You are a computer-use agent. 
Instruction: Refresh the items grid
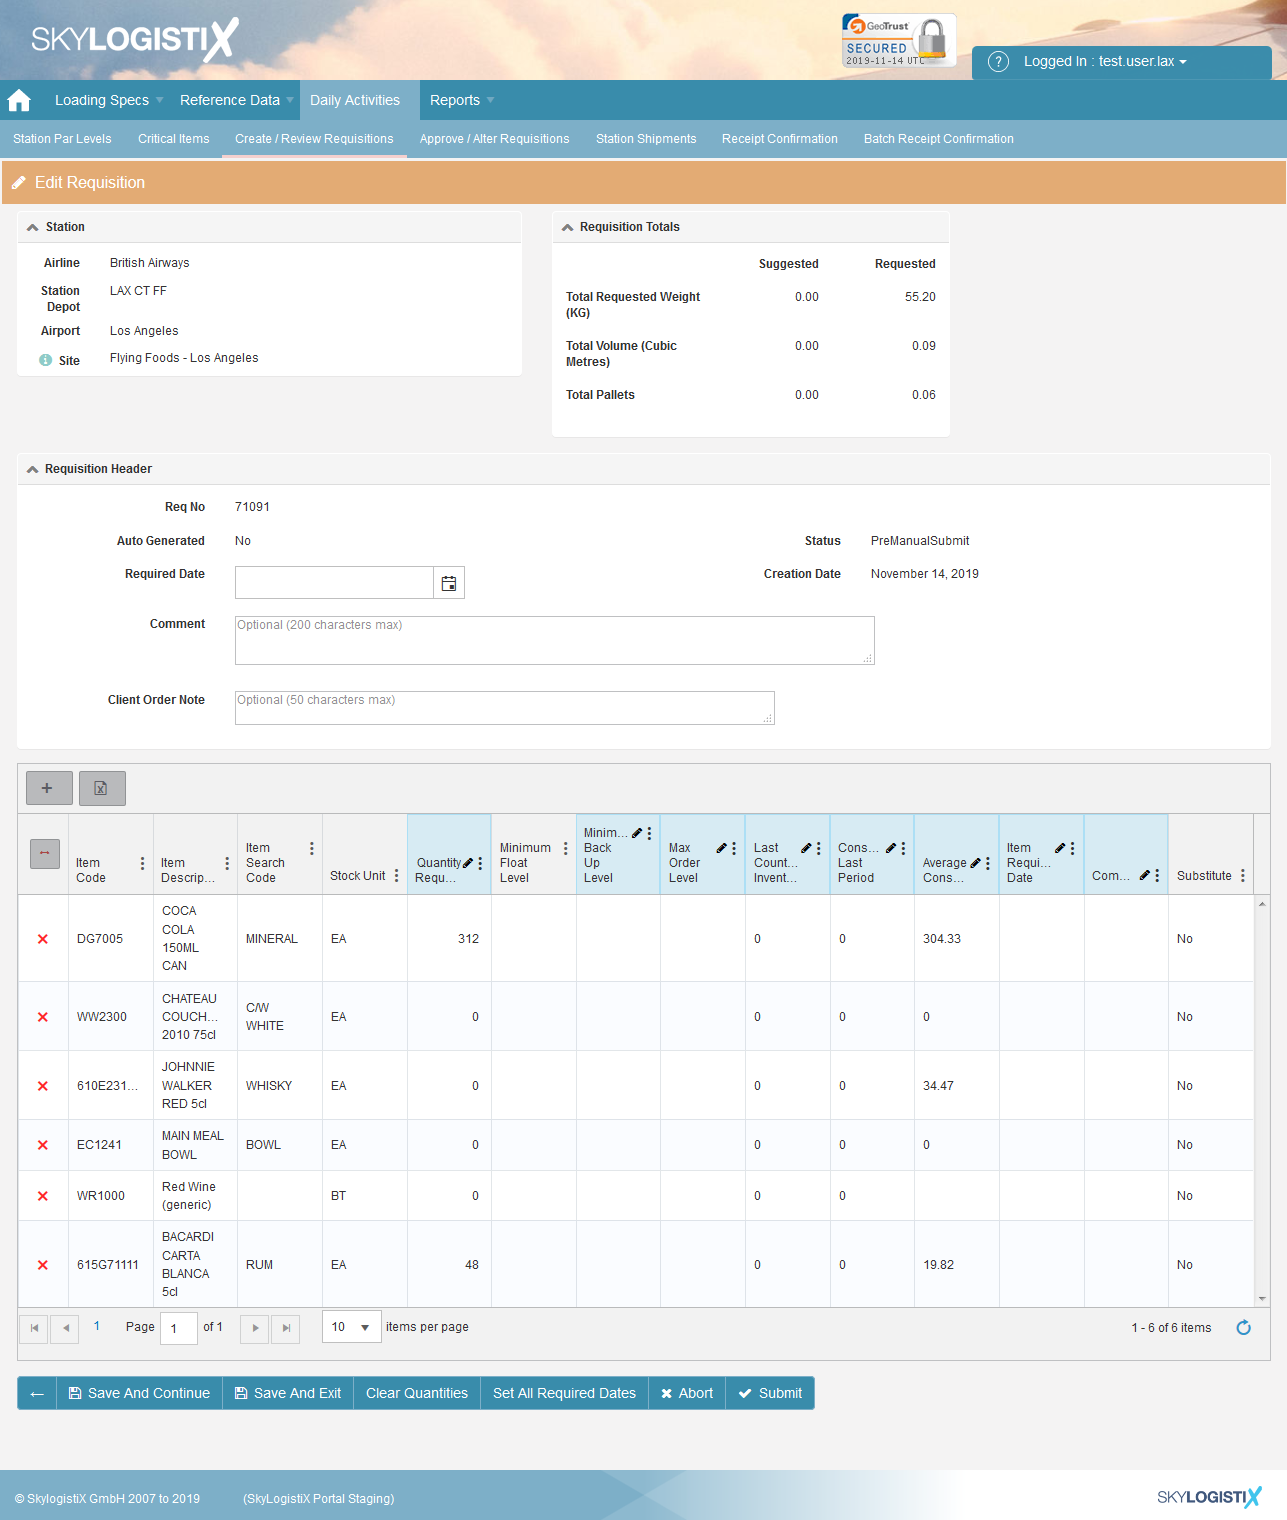[x=1243, y=1327]
